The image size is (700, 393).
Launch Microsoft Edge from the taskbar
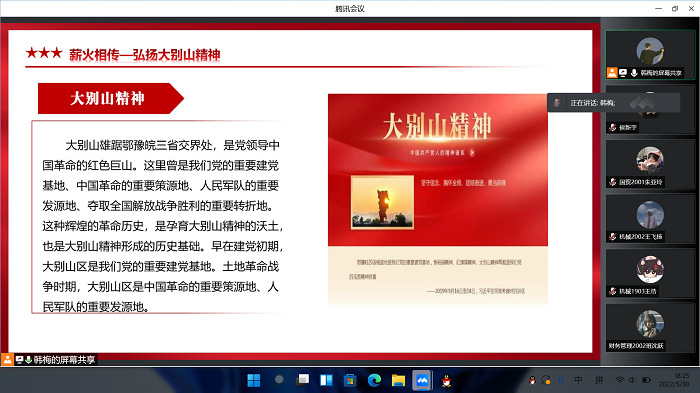(374, 380)
